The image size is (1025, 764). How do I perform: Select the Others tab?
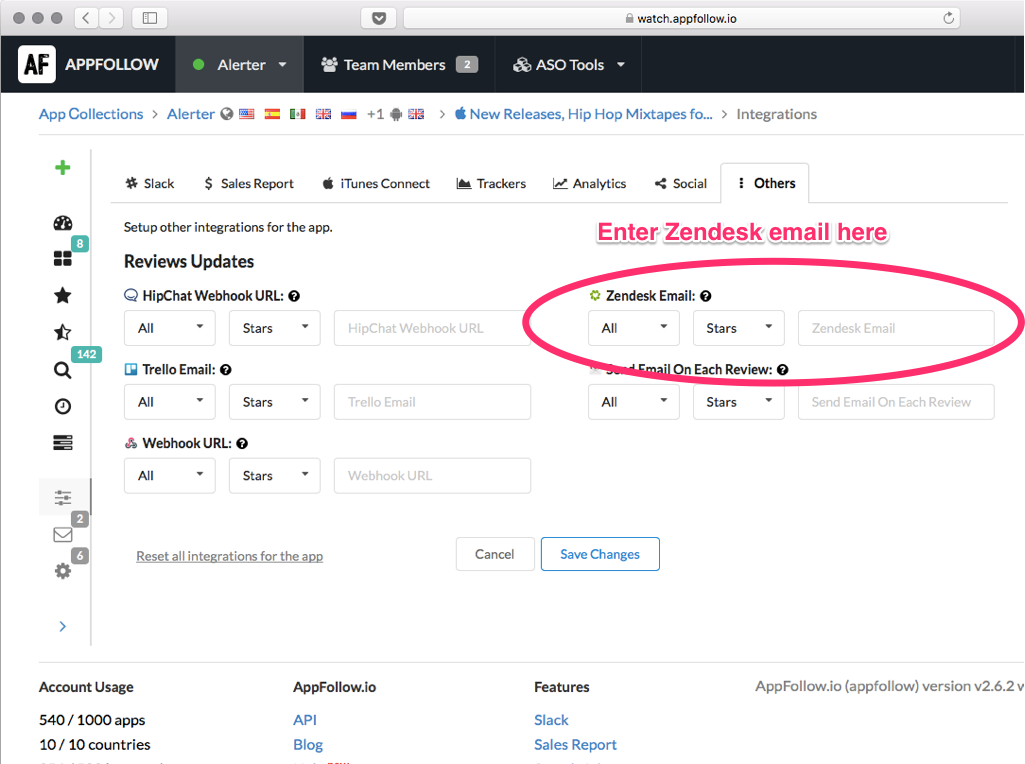point(765,184)
